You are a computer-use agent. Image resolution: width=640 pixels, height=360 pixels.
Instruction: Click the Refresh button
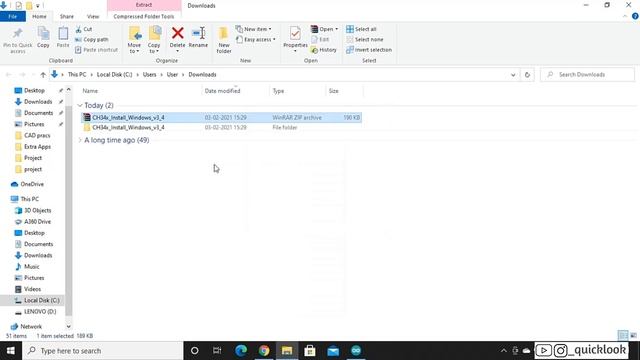click(x=527, y=75)
